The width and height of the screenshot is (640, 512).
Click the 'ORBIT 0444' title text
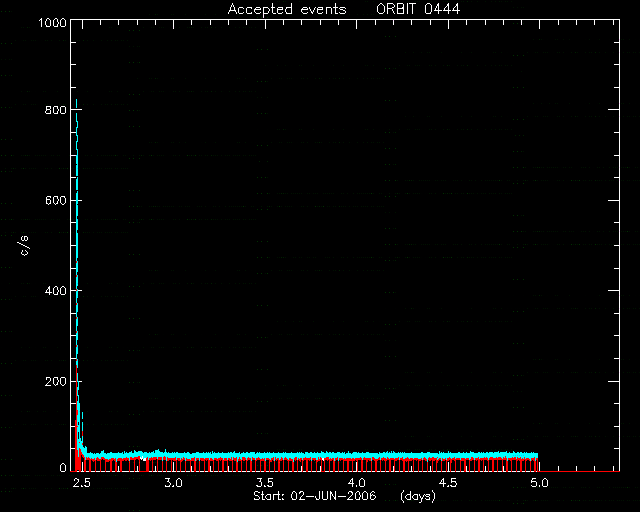418,9
